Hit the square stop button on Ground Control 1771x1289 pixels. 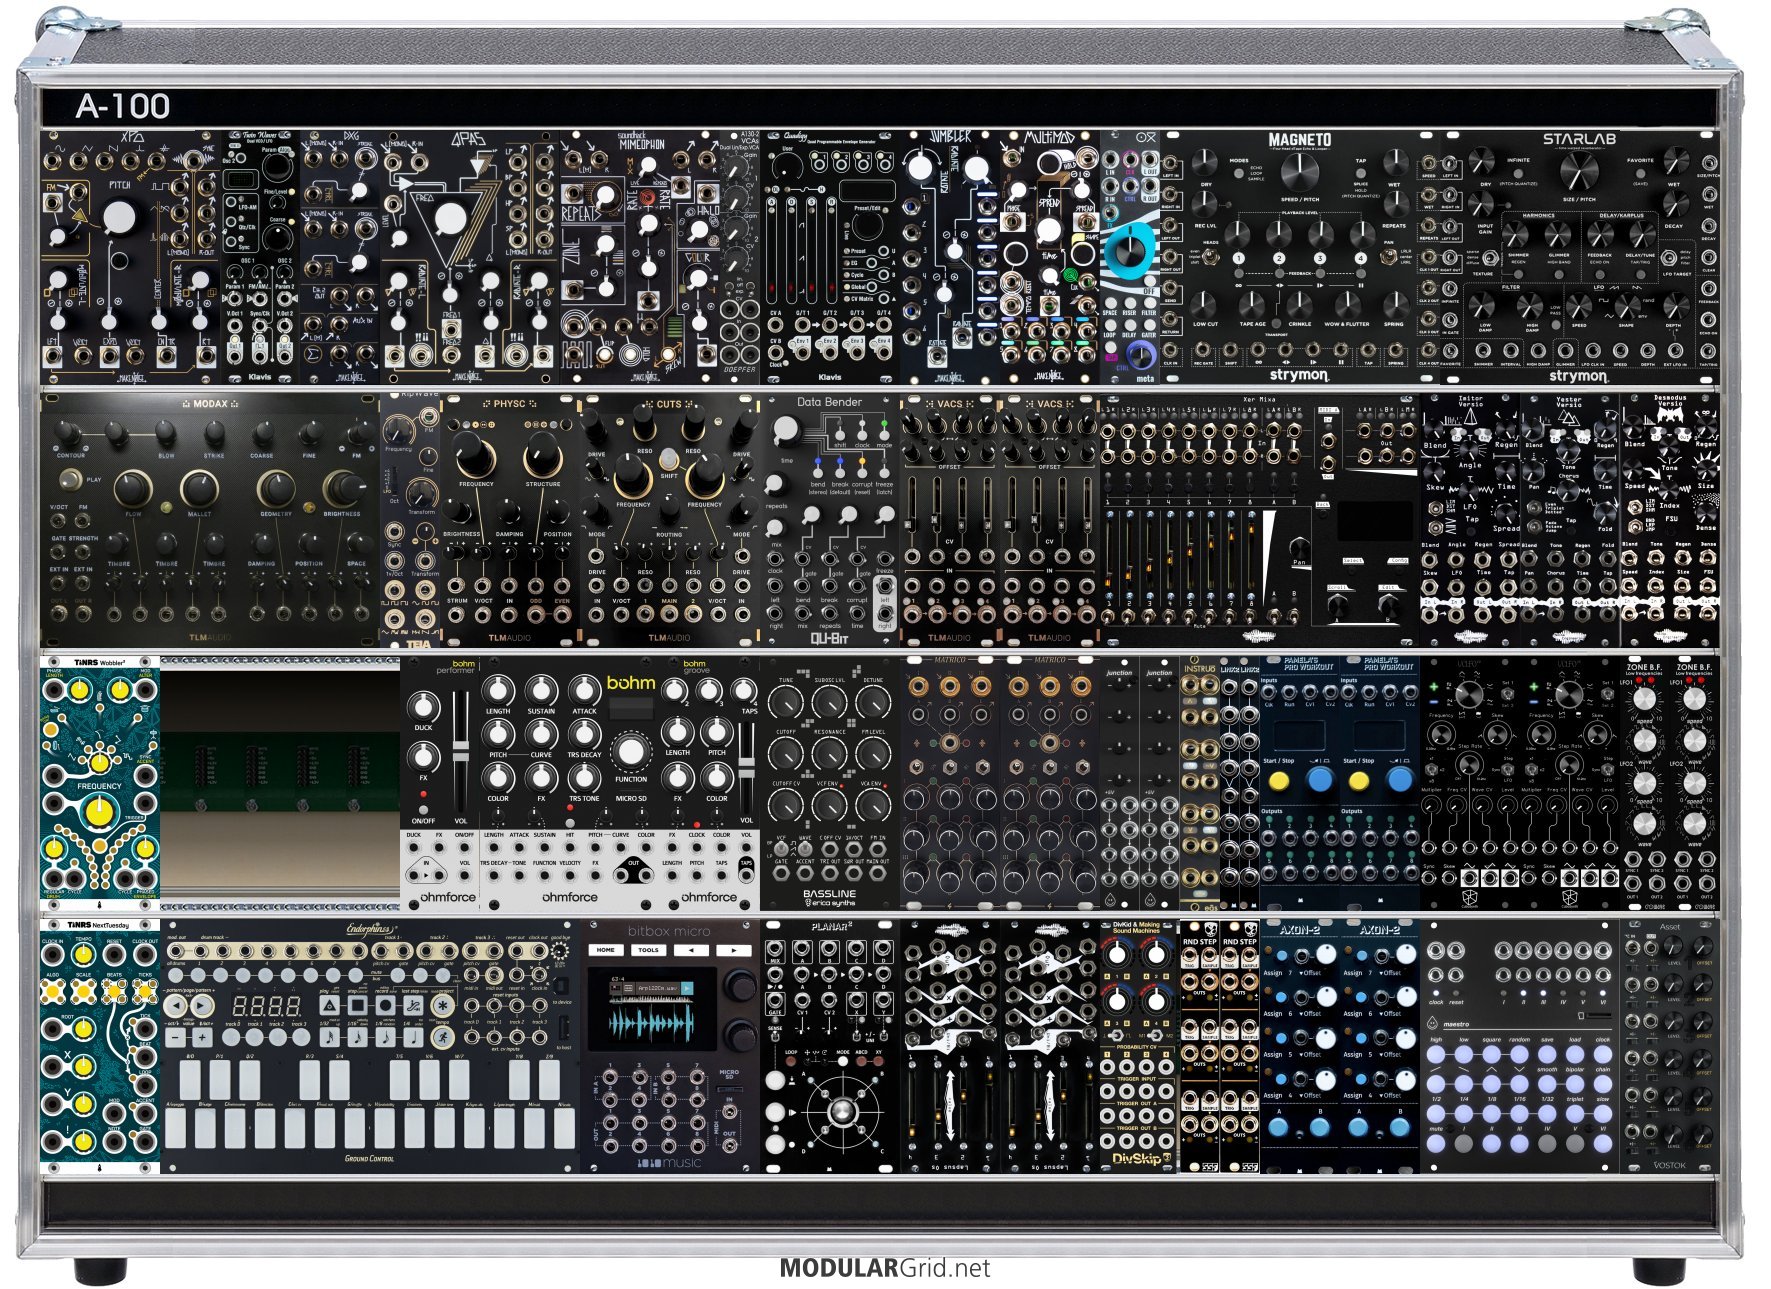(358, 1005)
